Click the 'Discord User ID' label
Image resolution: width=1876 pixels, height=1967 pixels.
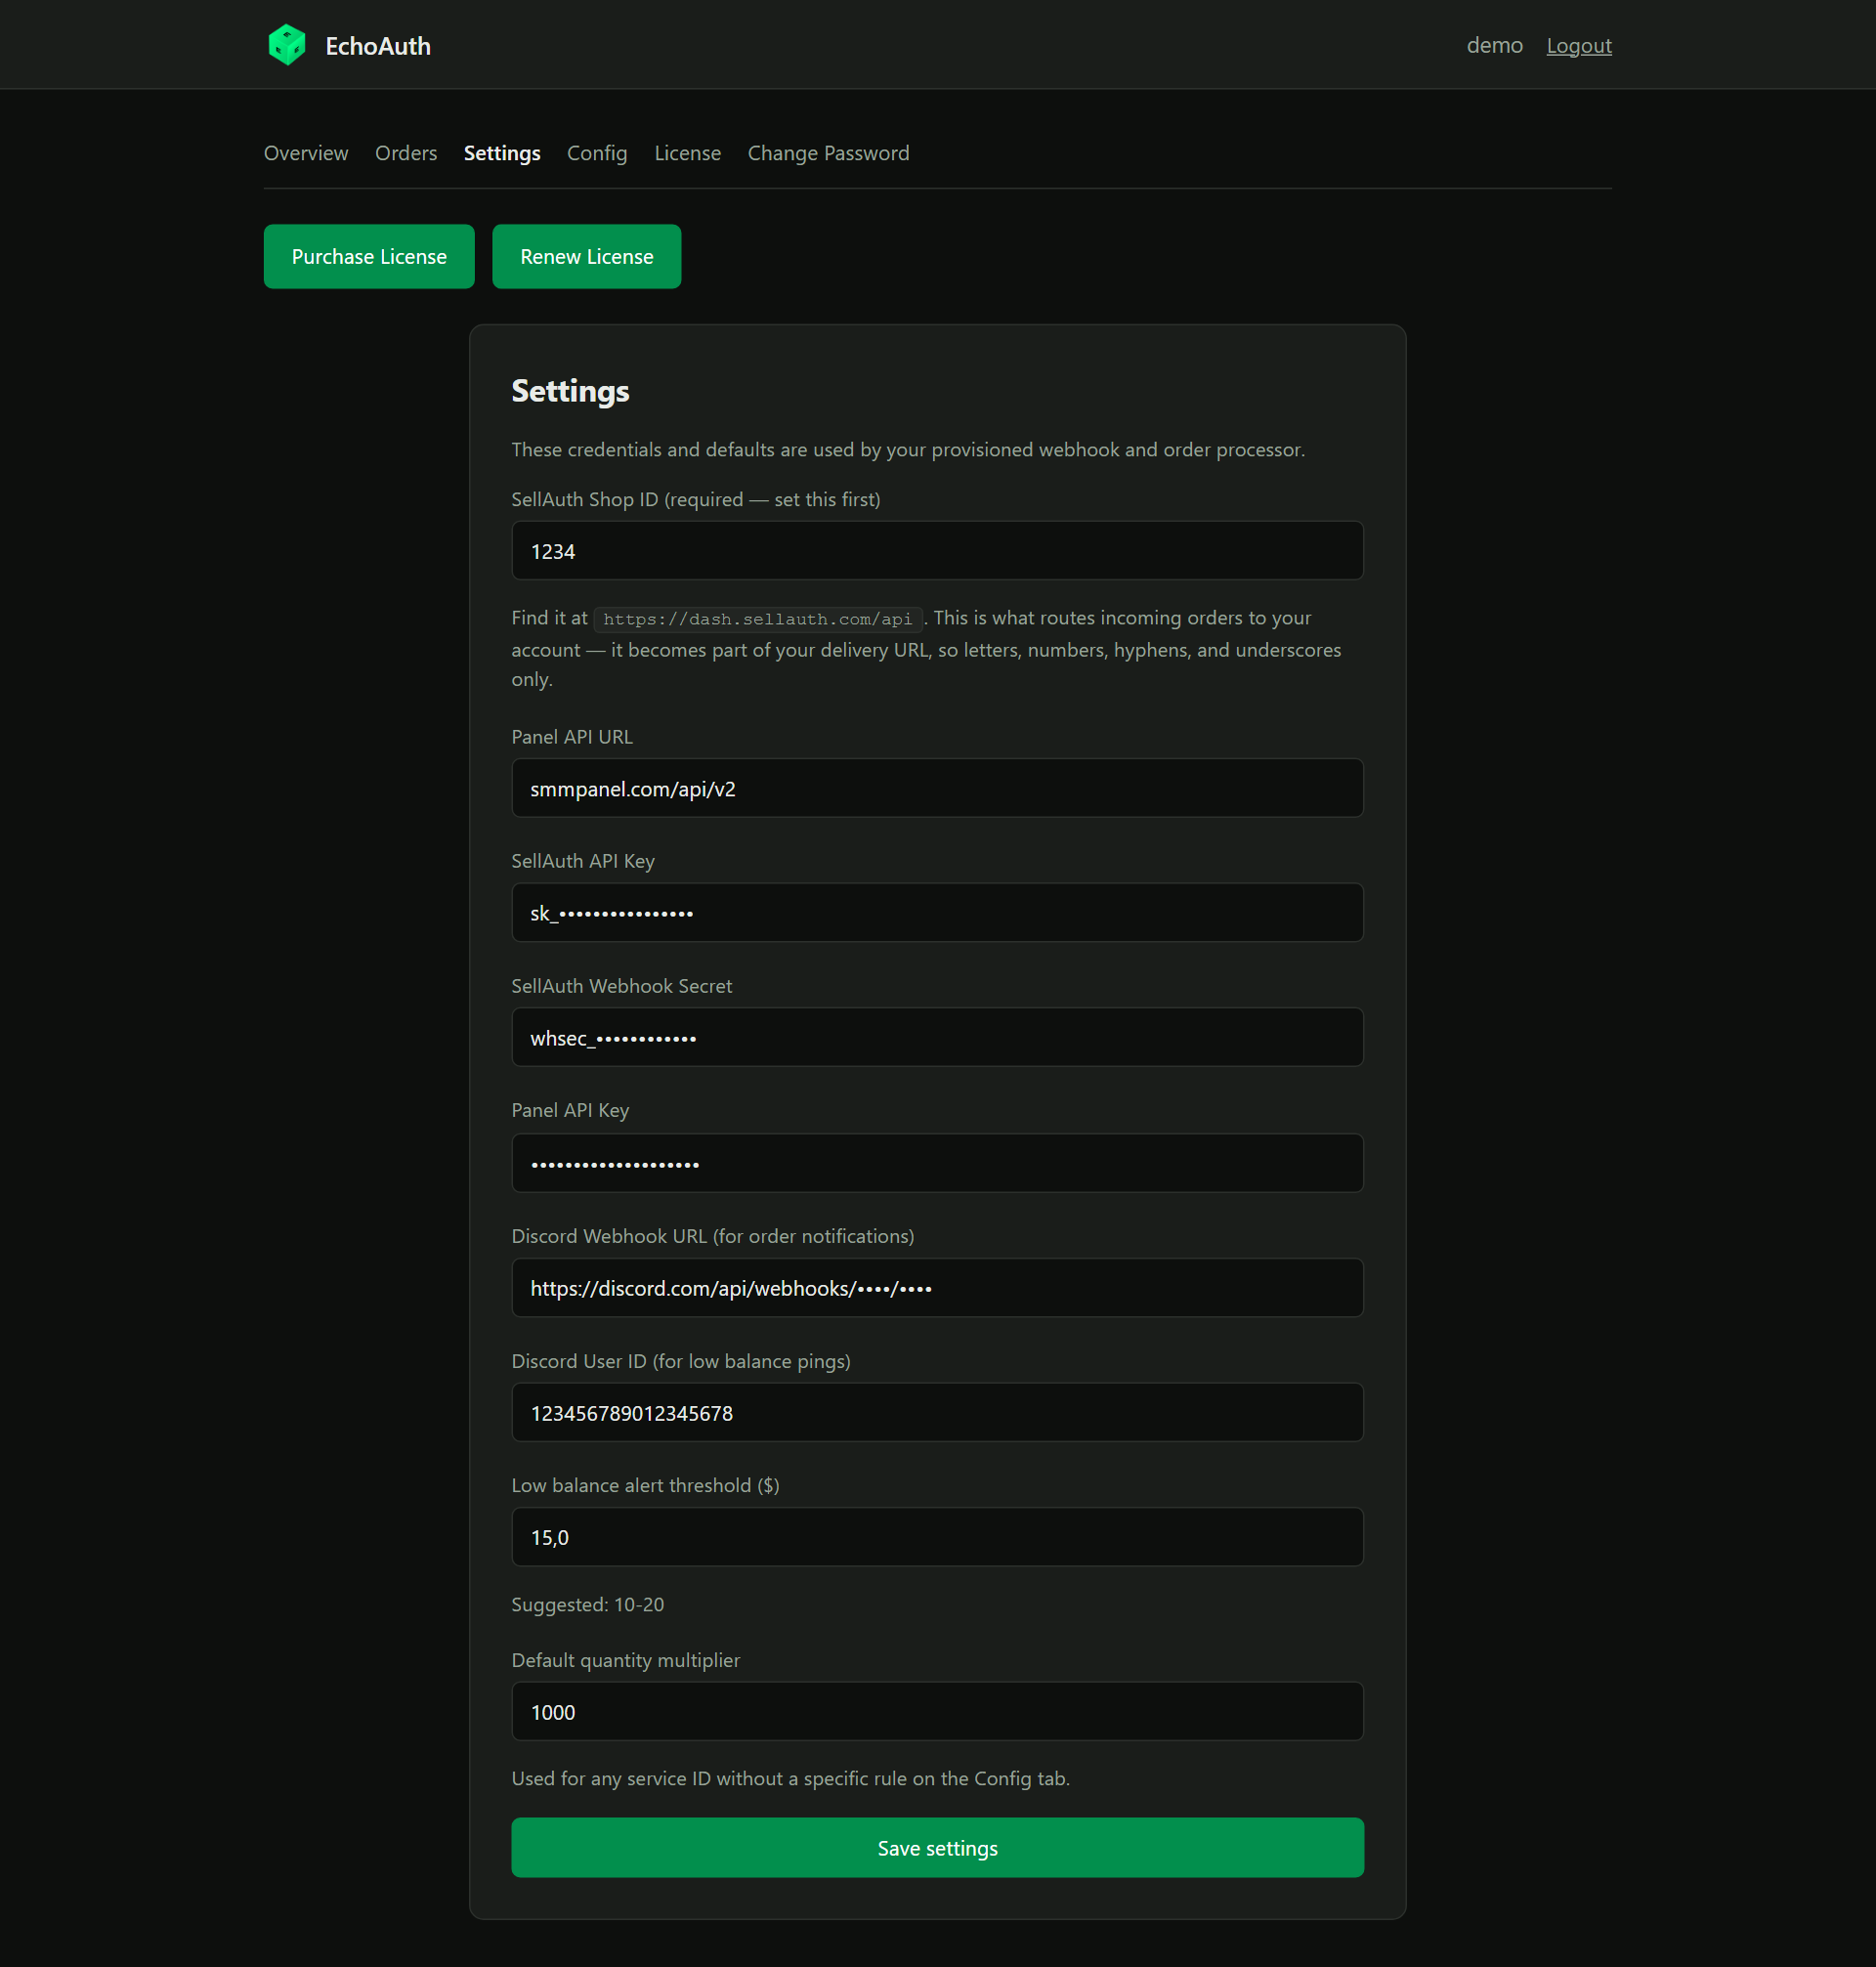(681, 1361)
